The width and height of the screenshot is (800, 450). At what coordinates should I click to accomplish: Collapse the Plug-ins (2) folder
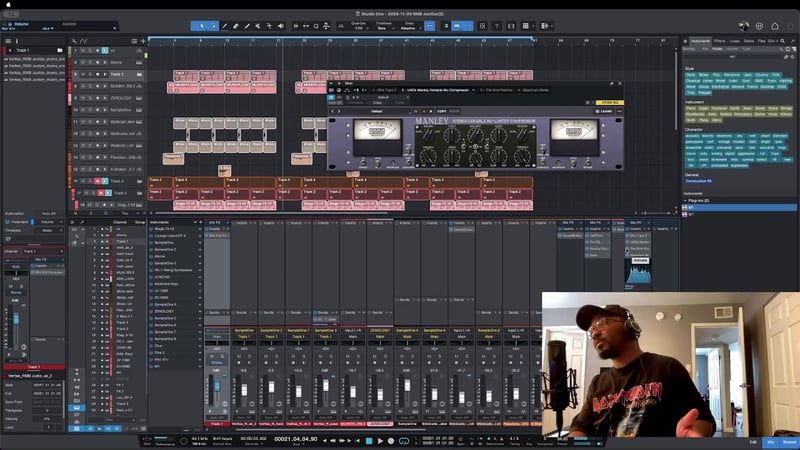[685, 201]
